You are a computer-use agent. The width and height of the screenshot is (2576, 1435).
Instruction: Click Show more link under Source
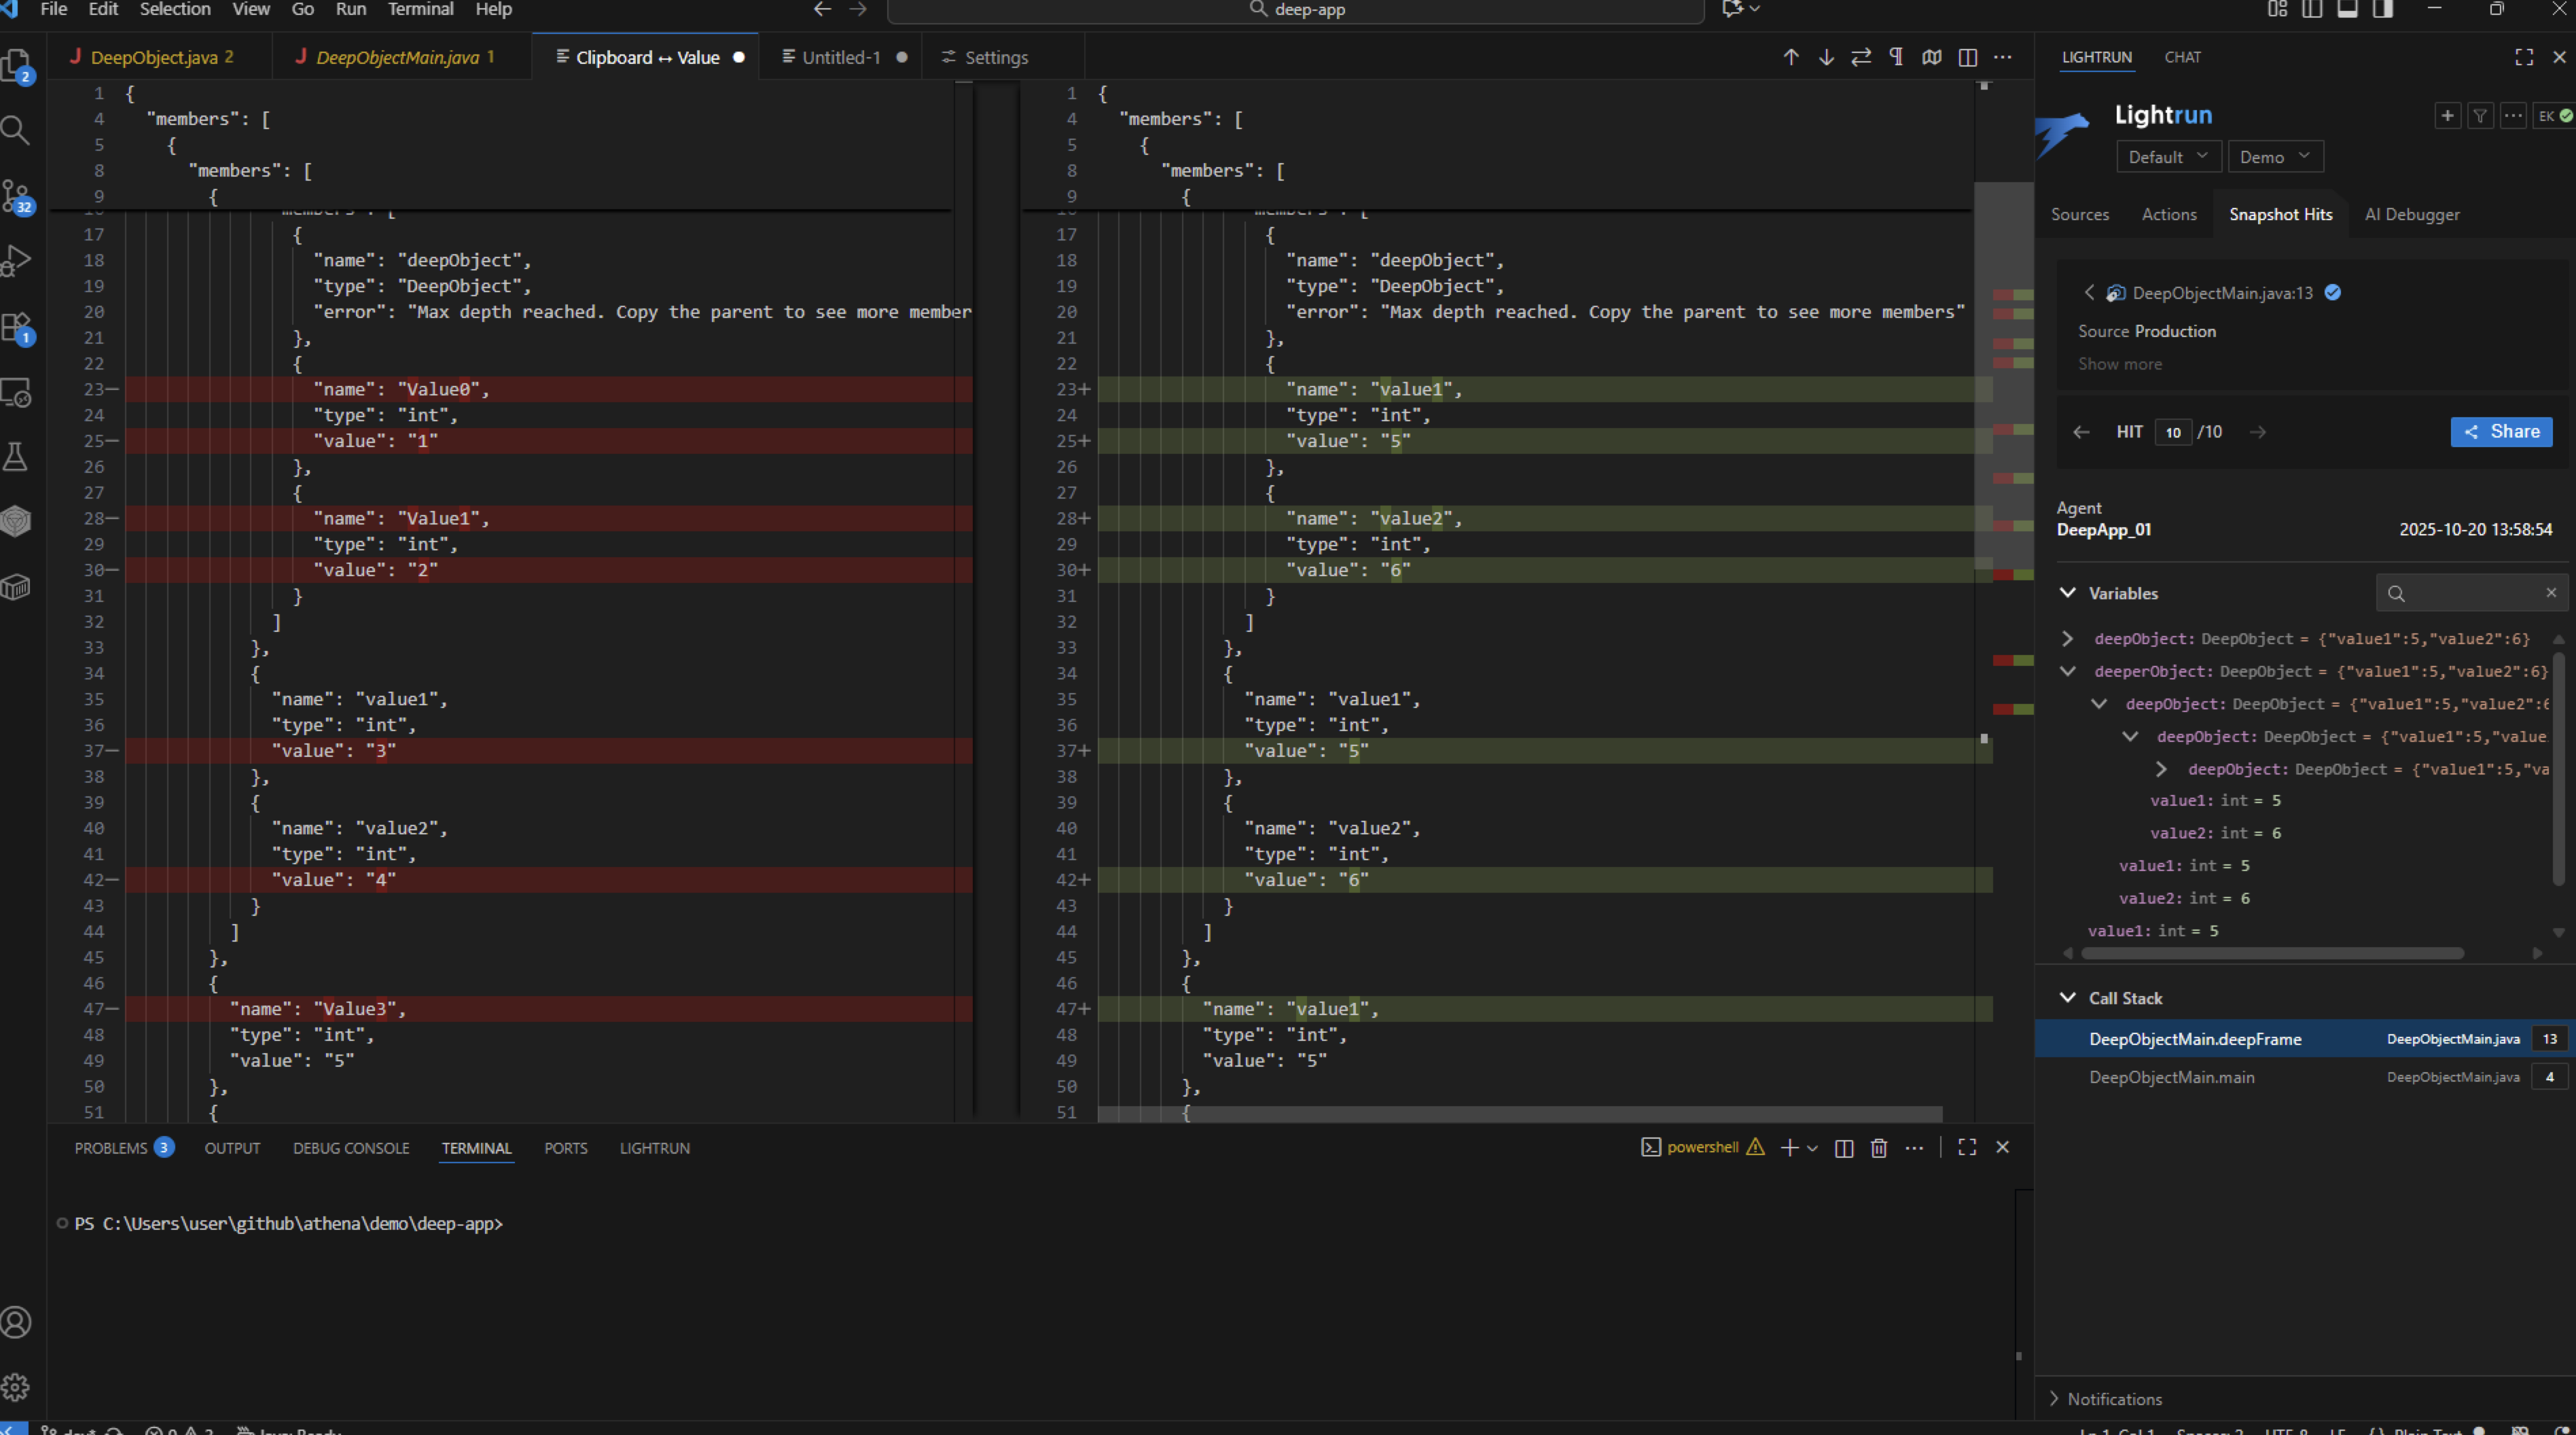click(2119, 364)
